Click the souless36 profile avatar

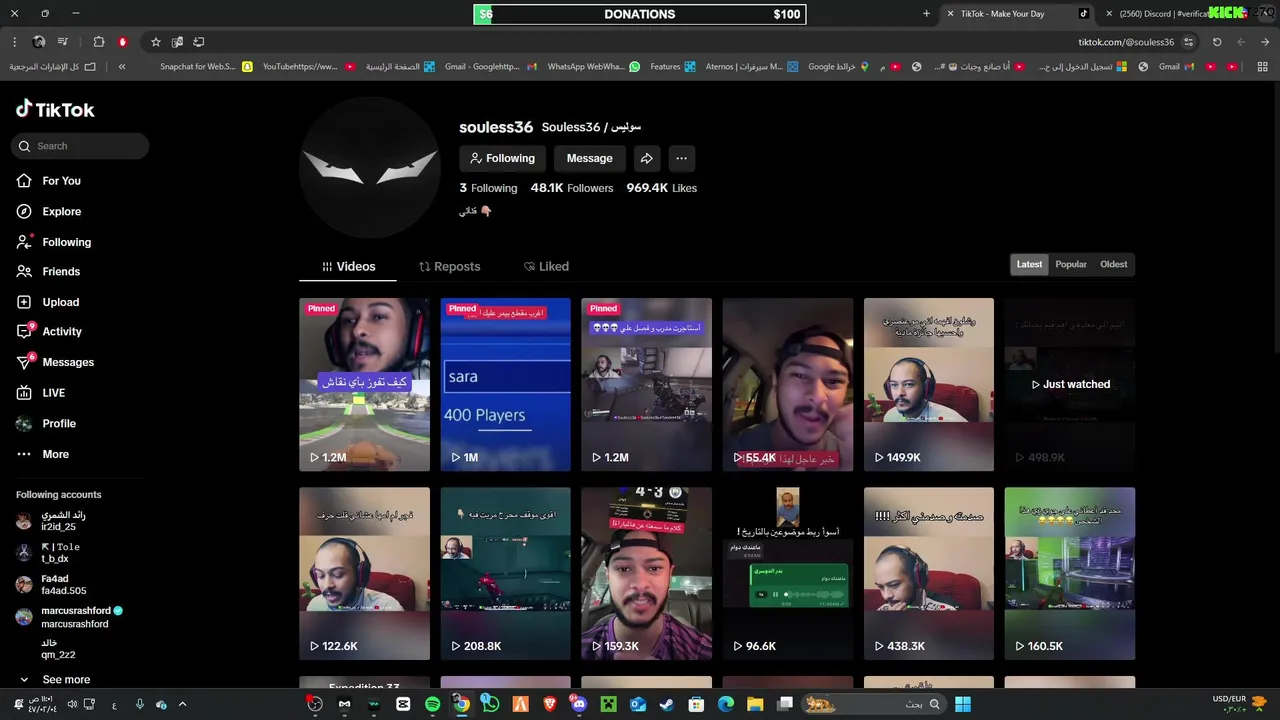coord(370,168)
